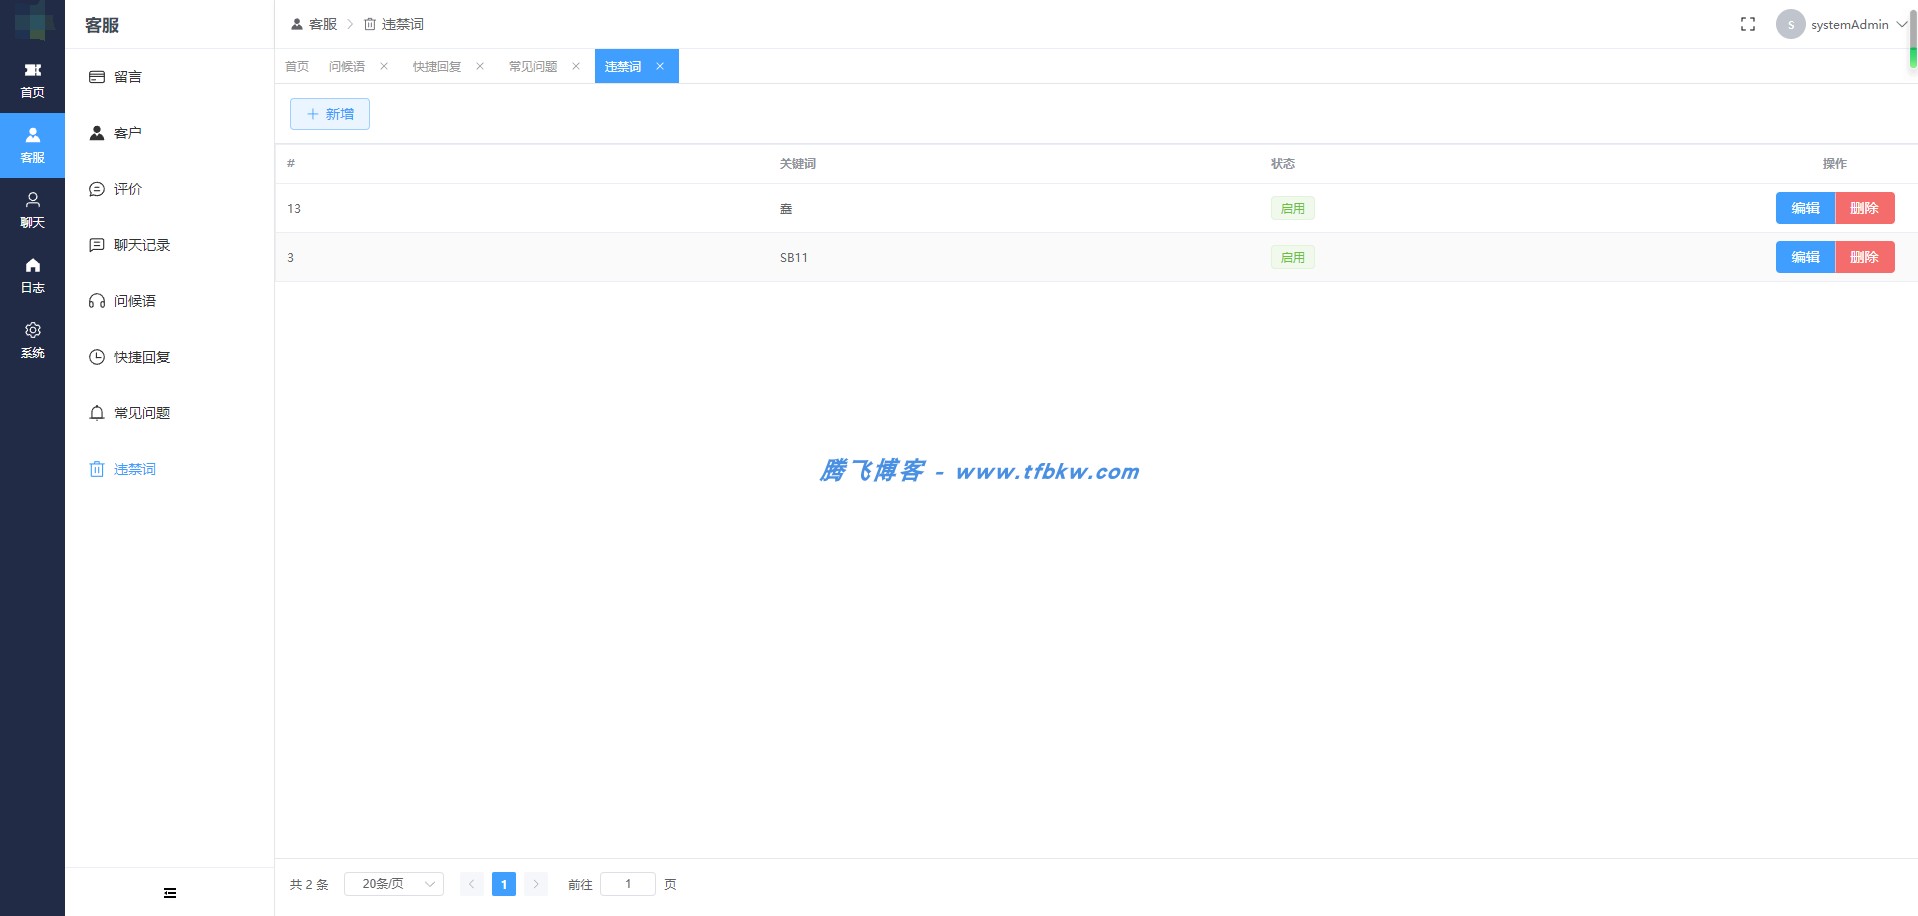Select the 客户 customers section

128,132
